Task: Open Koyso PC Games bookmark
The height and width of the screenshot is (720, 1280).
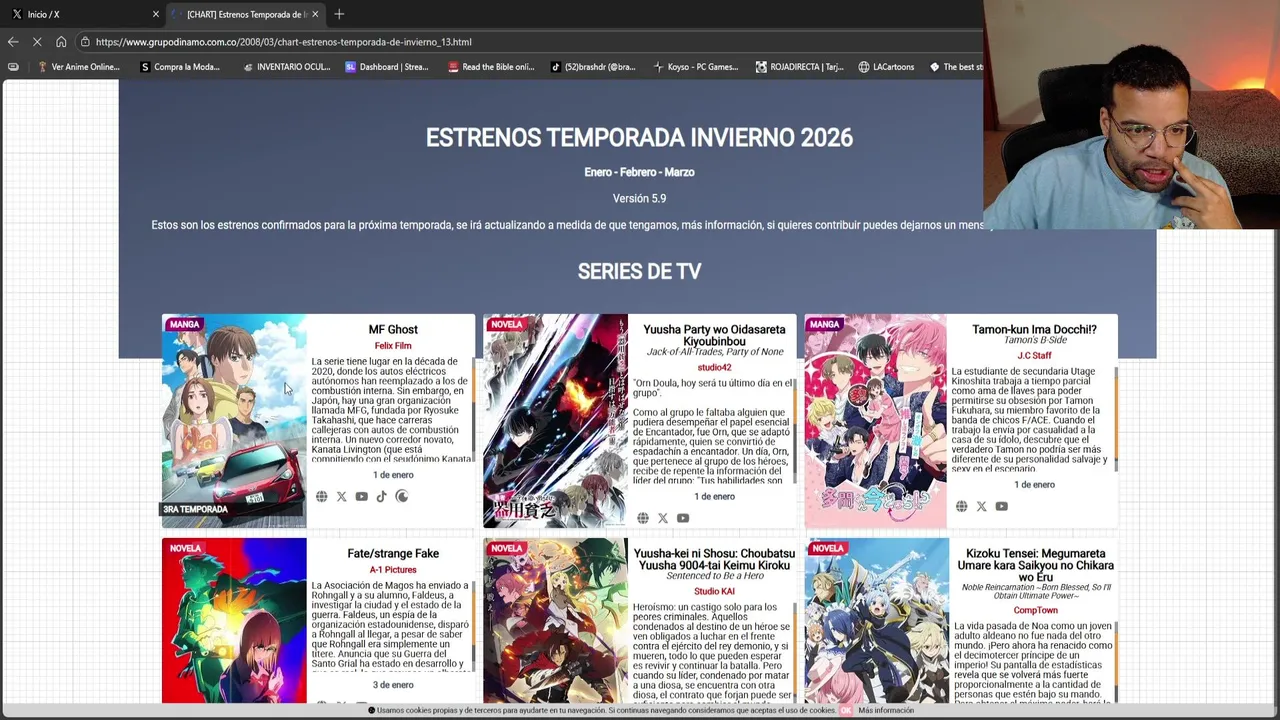Action: [x=696, y=67]
